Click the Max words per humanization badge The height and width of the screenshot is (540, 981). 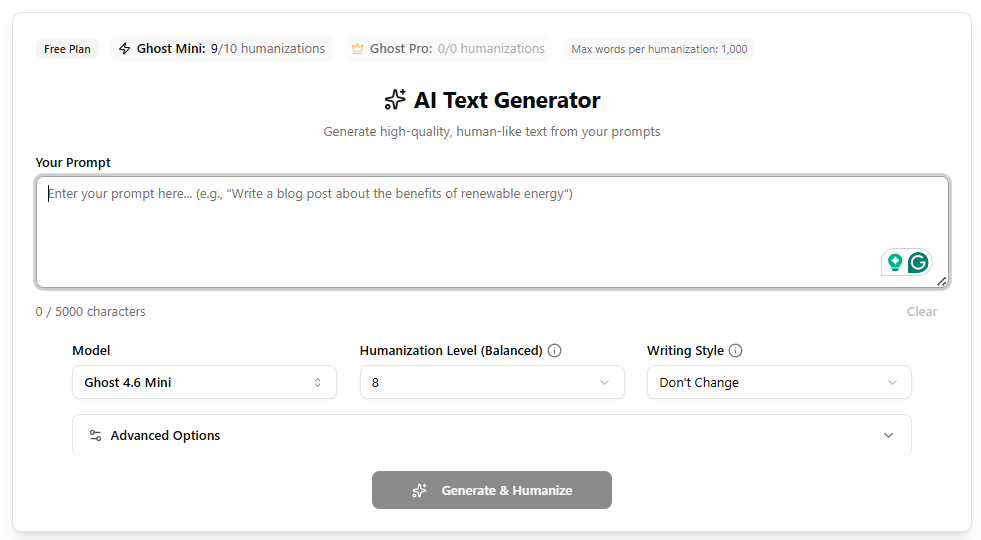(x=659, y=49)
